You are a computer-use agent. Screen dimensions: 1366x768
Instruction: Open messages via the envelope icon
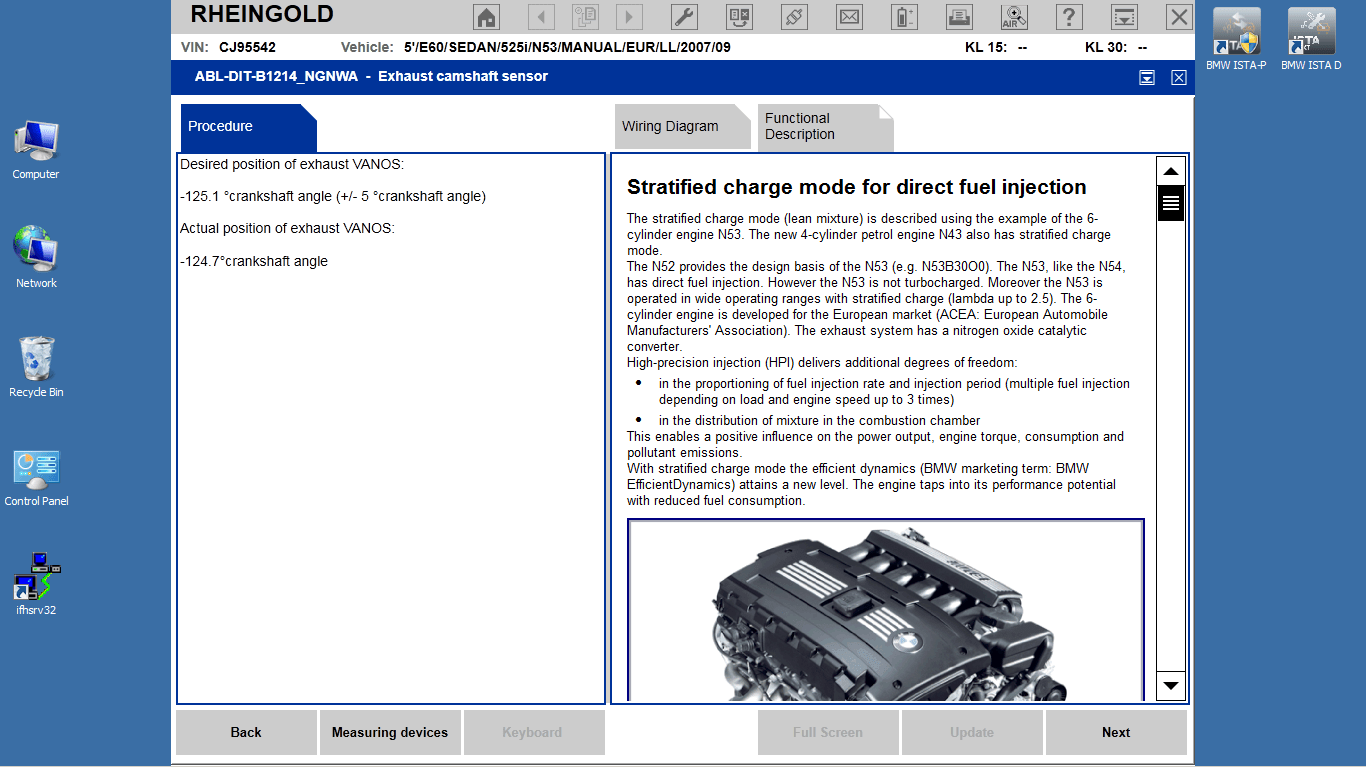[849, 16]
